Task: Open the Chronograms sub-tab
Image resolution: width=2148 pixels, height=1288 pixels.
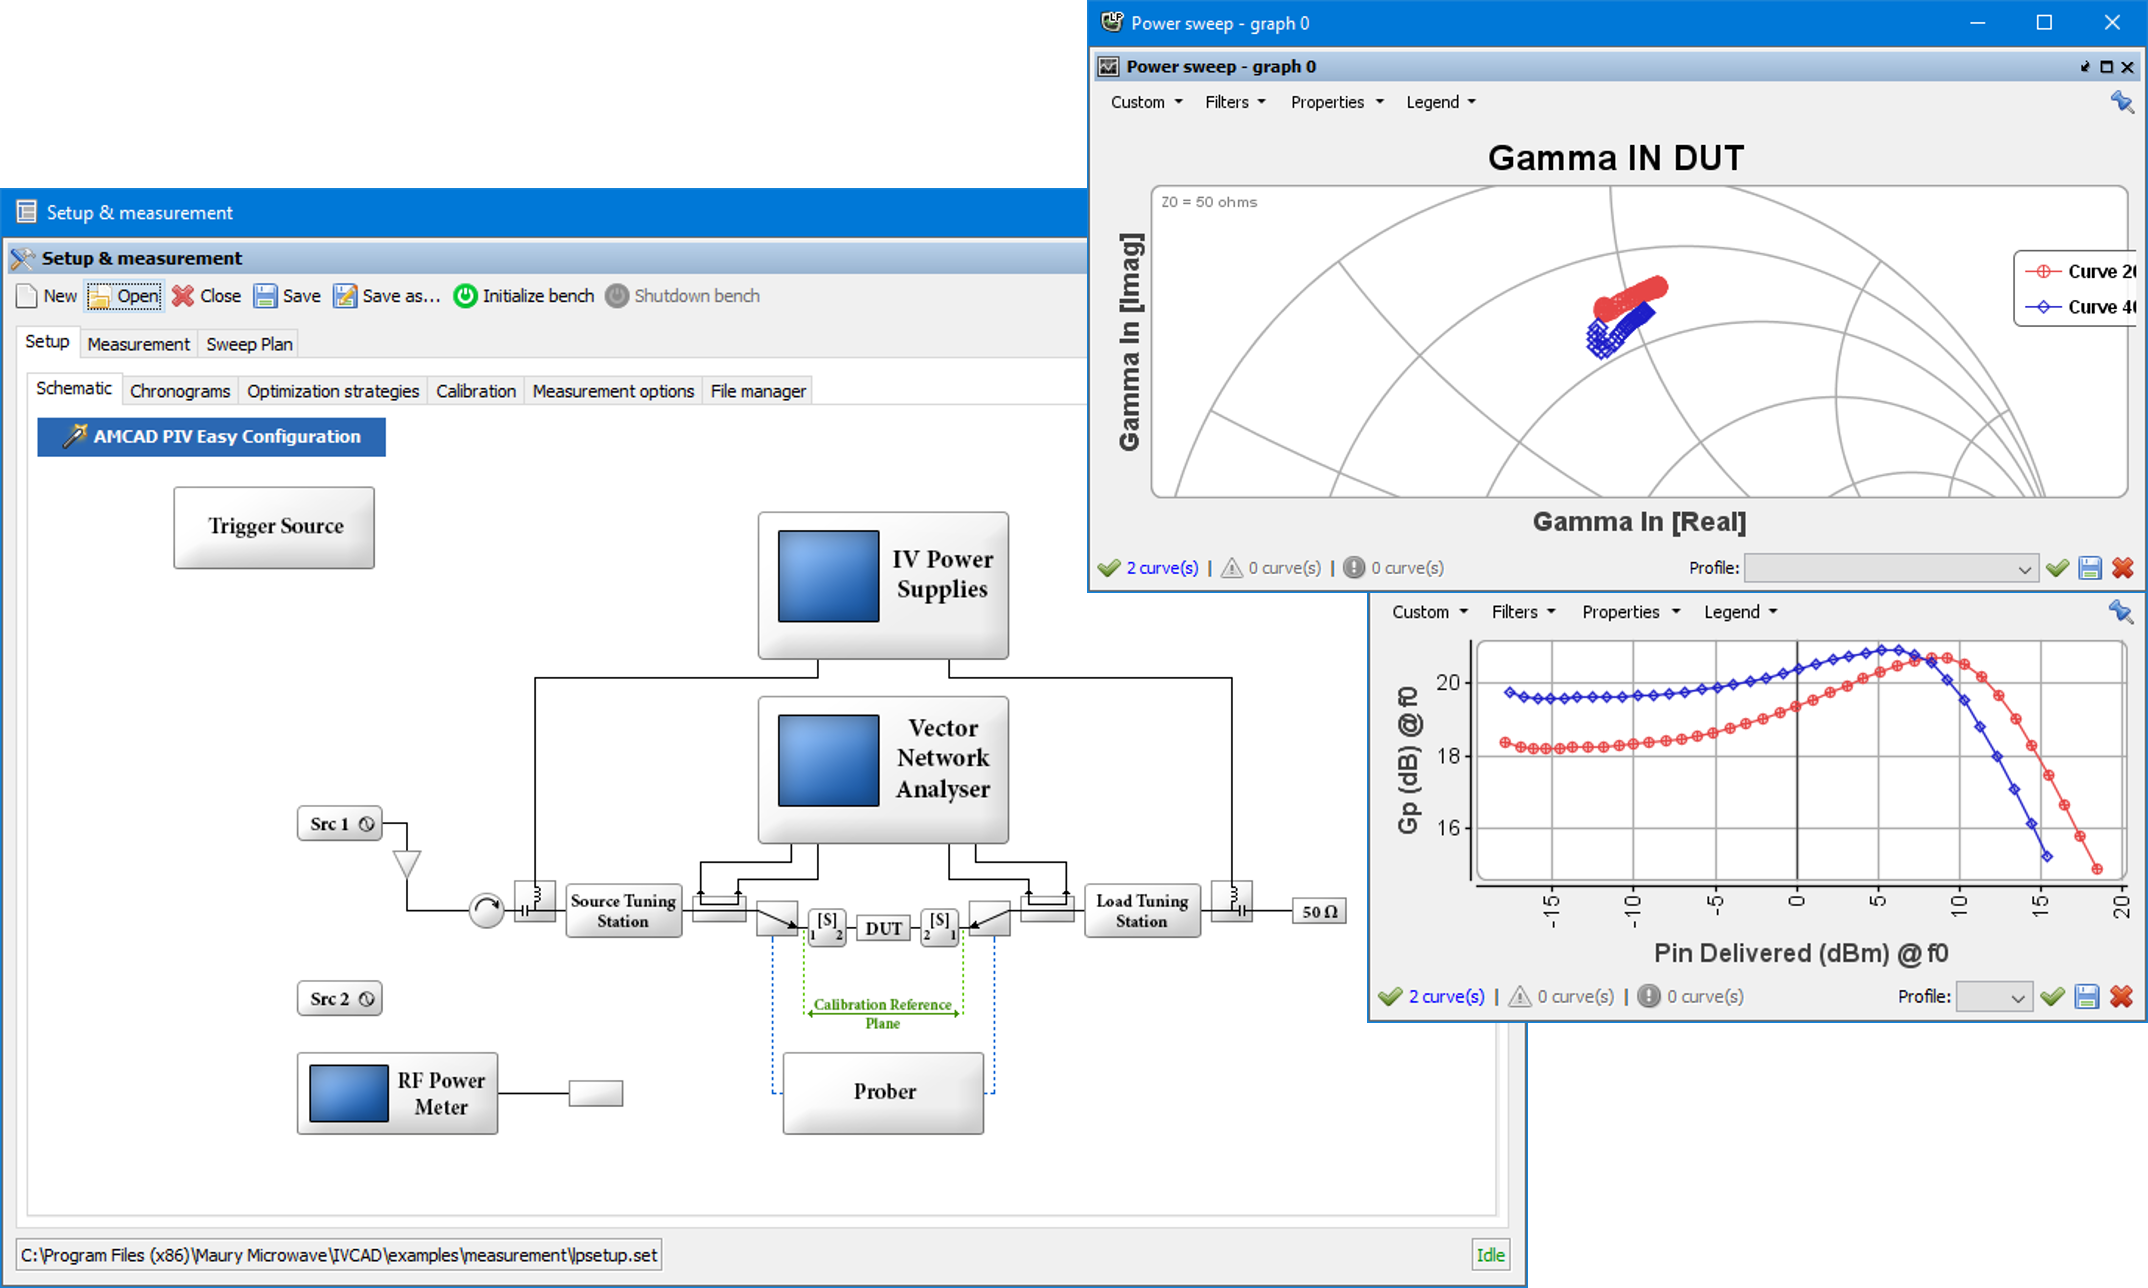Action: coord(180,391)
